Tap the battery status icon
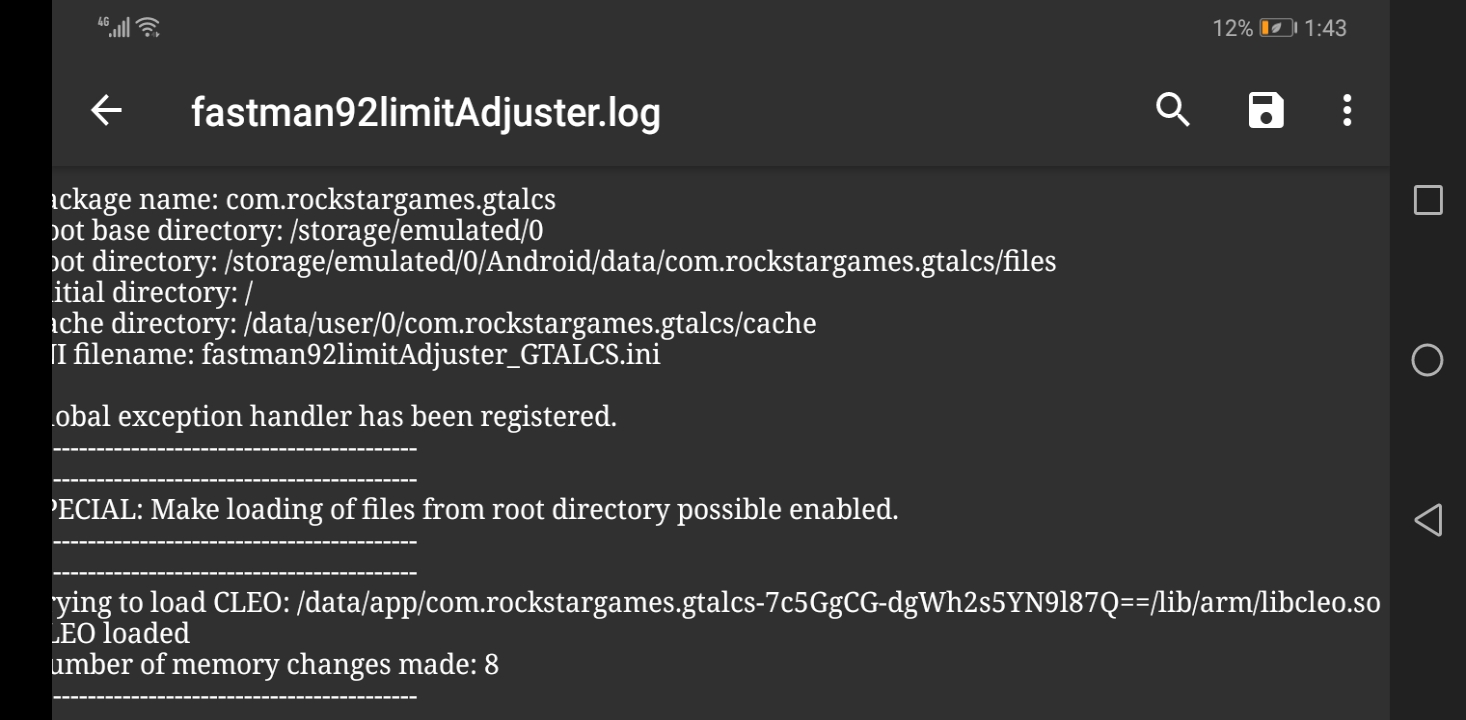 point(1277,28)
